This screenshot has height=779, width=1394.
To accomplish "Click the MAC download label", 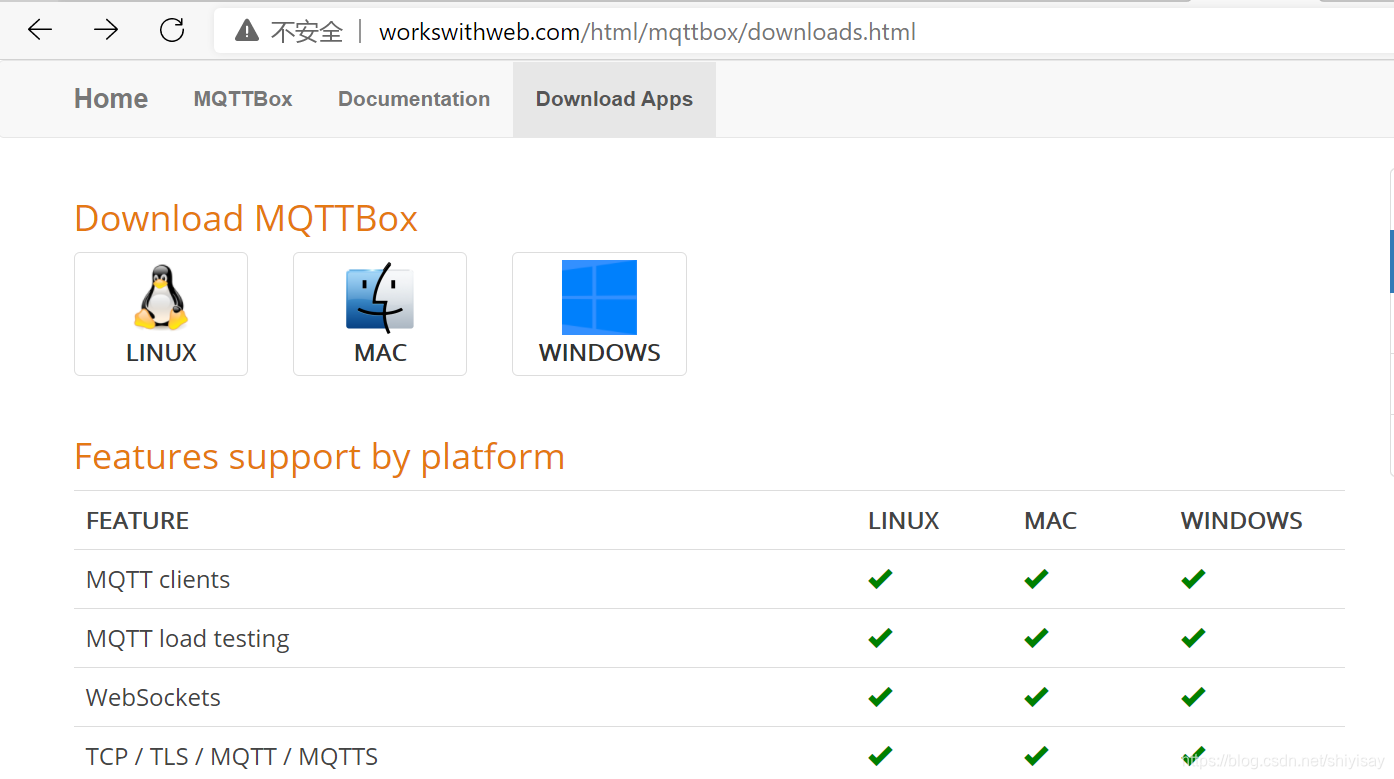I will coord(380,353).
